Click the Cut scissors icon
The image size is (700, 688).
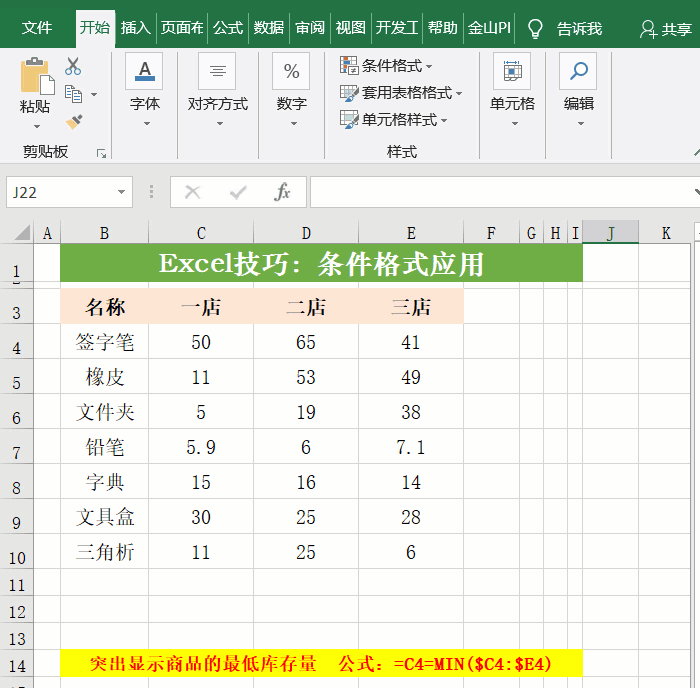click(x=73, y=66)
